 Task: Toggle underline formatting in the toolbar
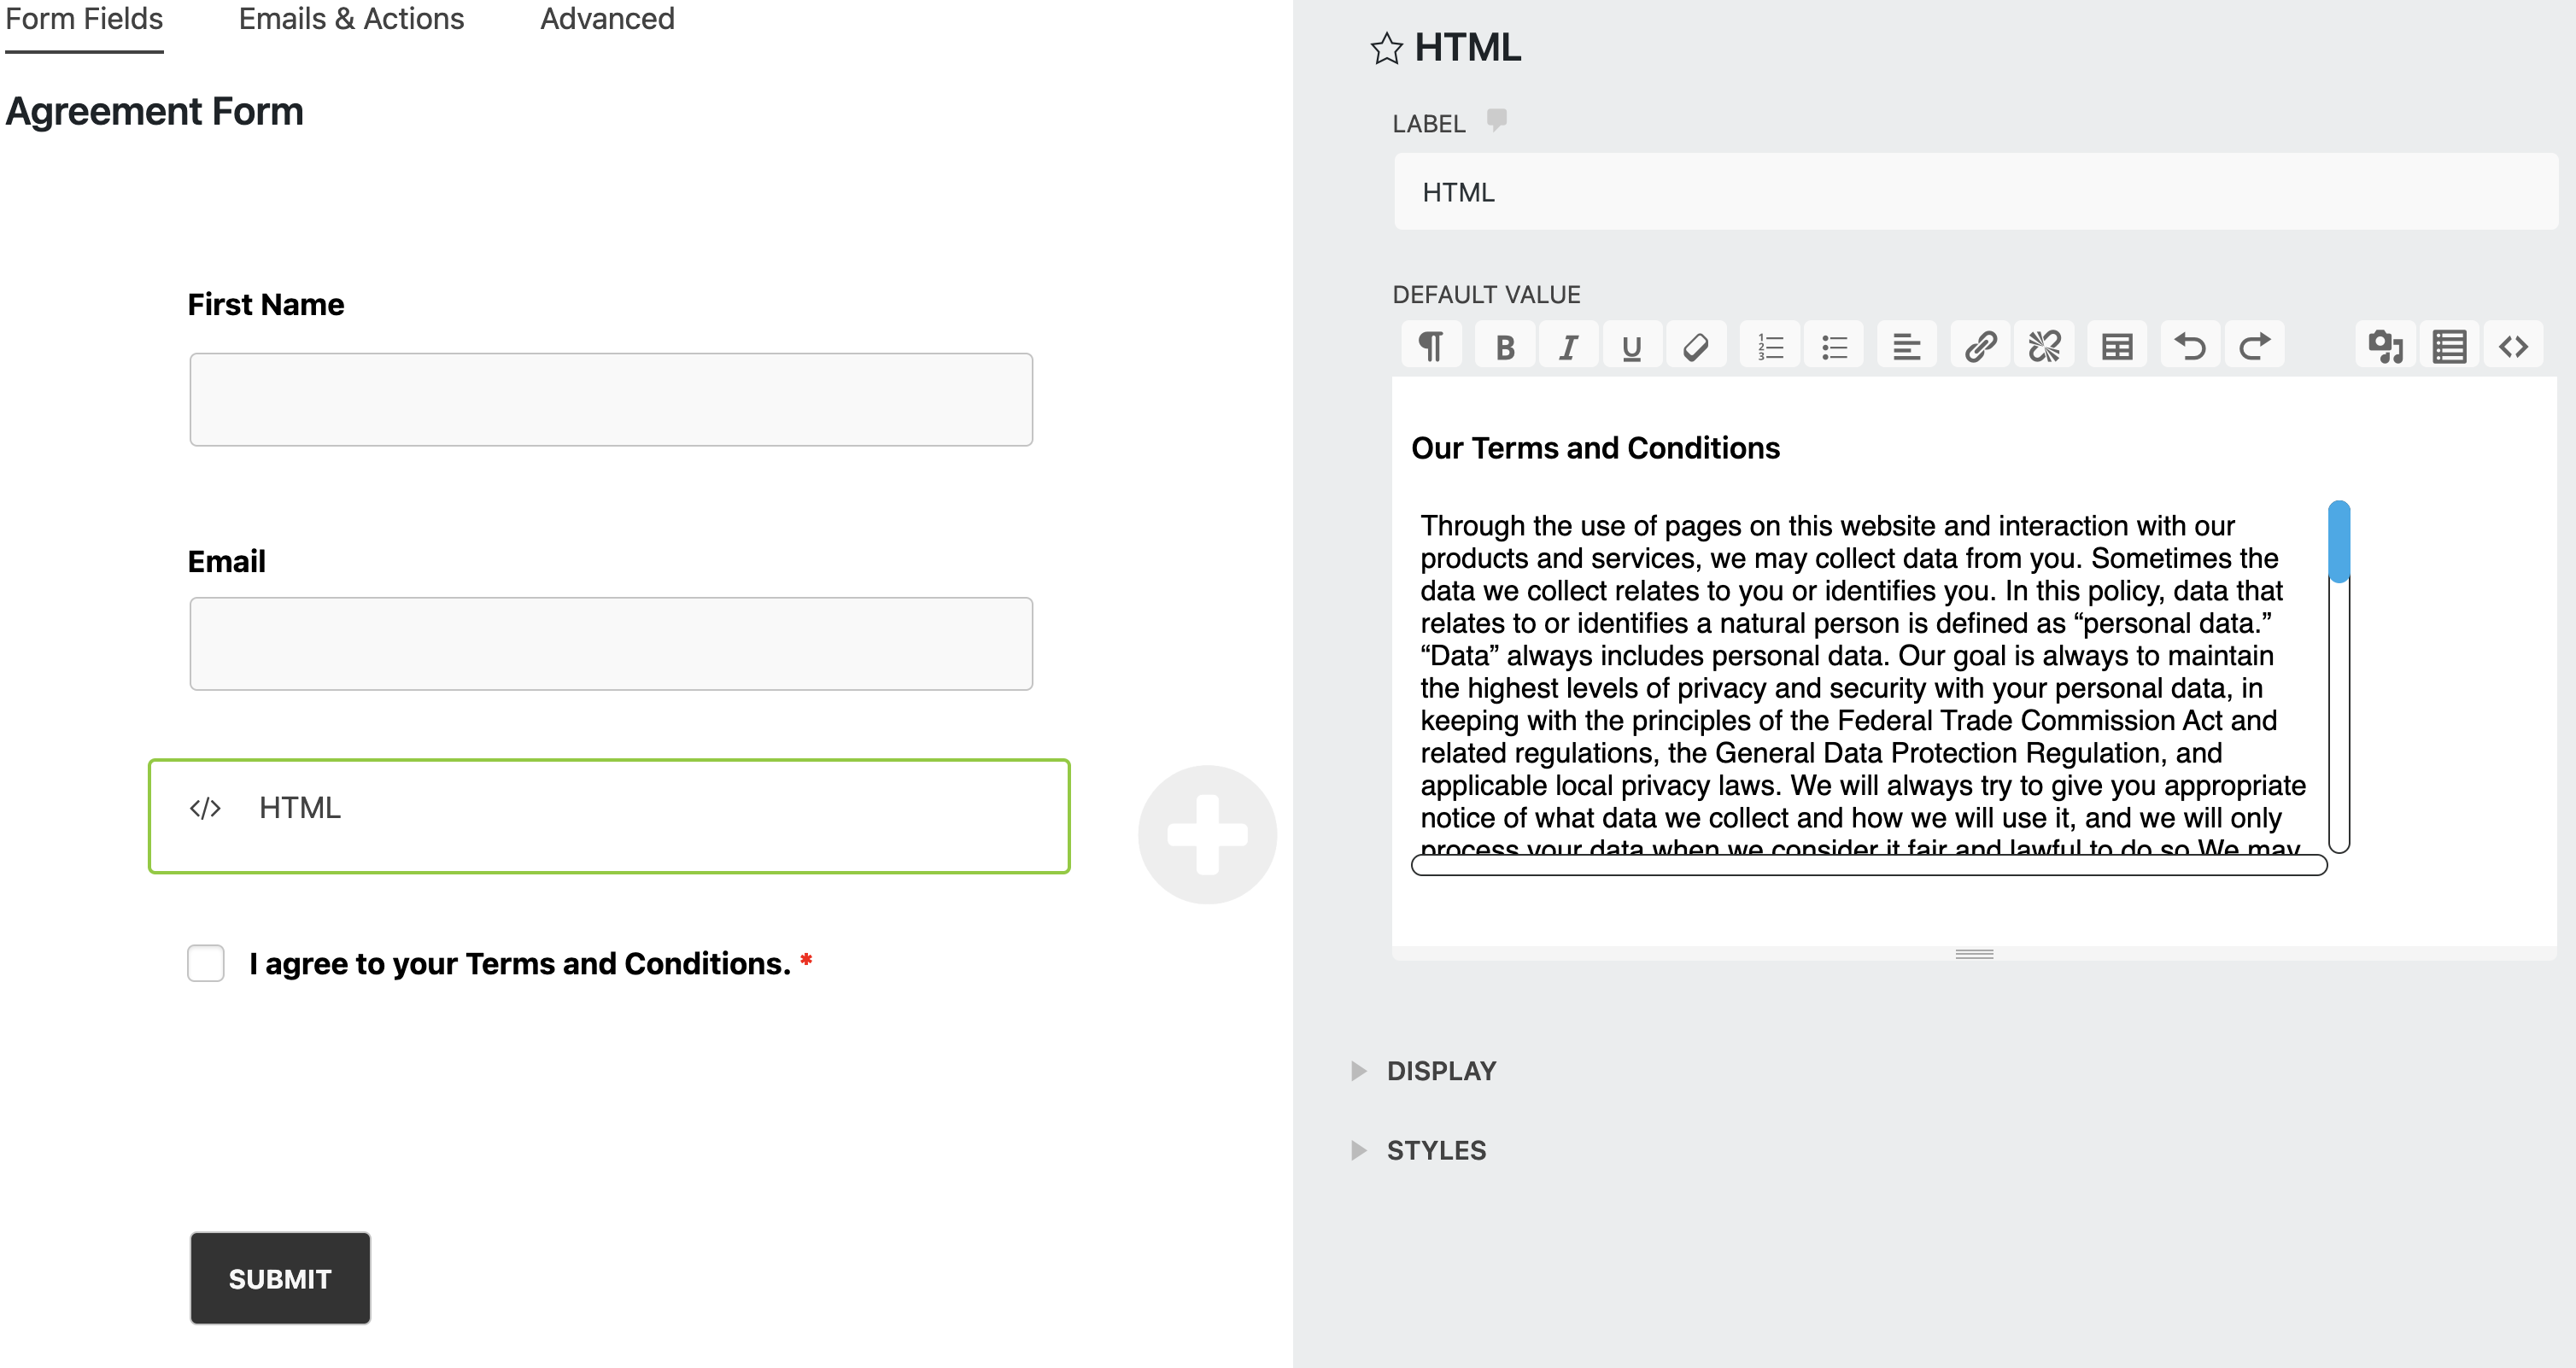click(x=1631, y=347)
